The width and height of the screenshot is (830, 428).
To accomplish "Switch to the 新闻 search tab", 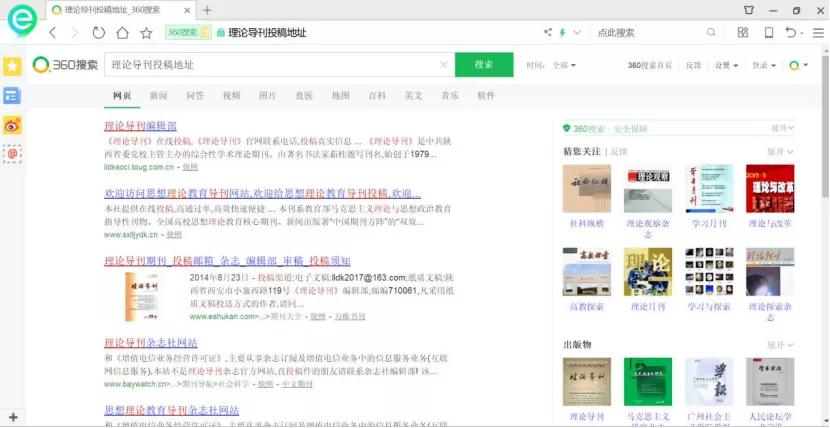I will pyautogui.click(x=158, y=96).
